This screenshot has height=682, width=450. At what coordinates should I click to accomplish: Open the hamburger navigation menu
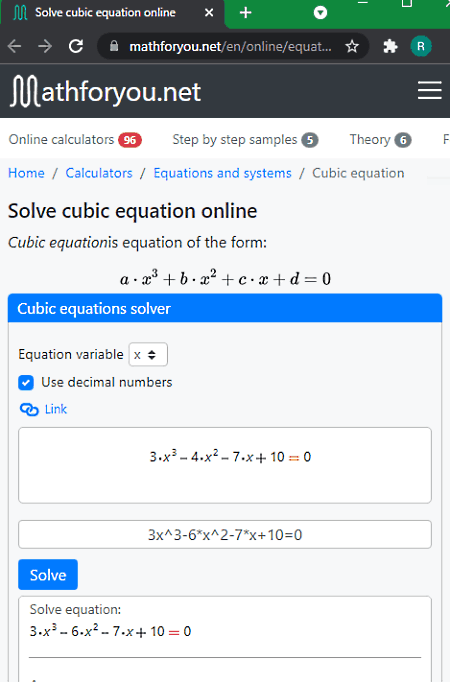(430, 90)
